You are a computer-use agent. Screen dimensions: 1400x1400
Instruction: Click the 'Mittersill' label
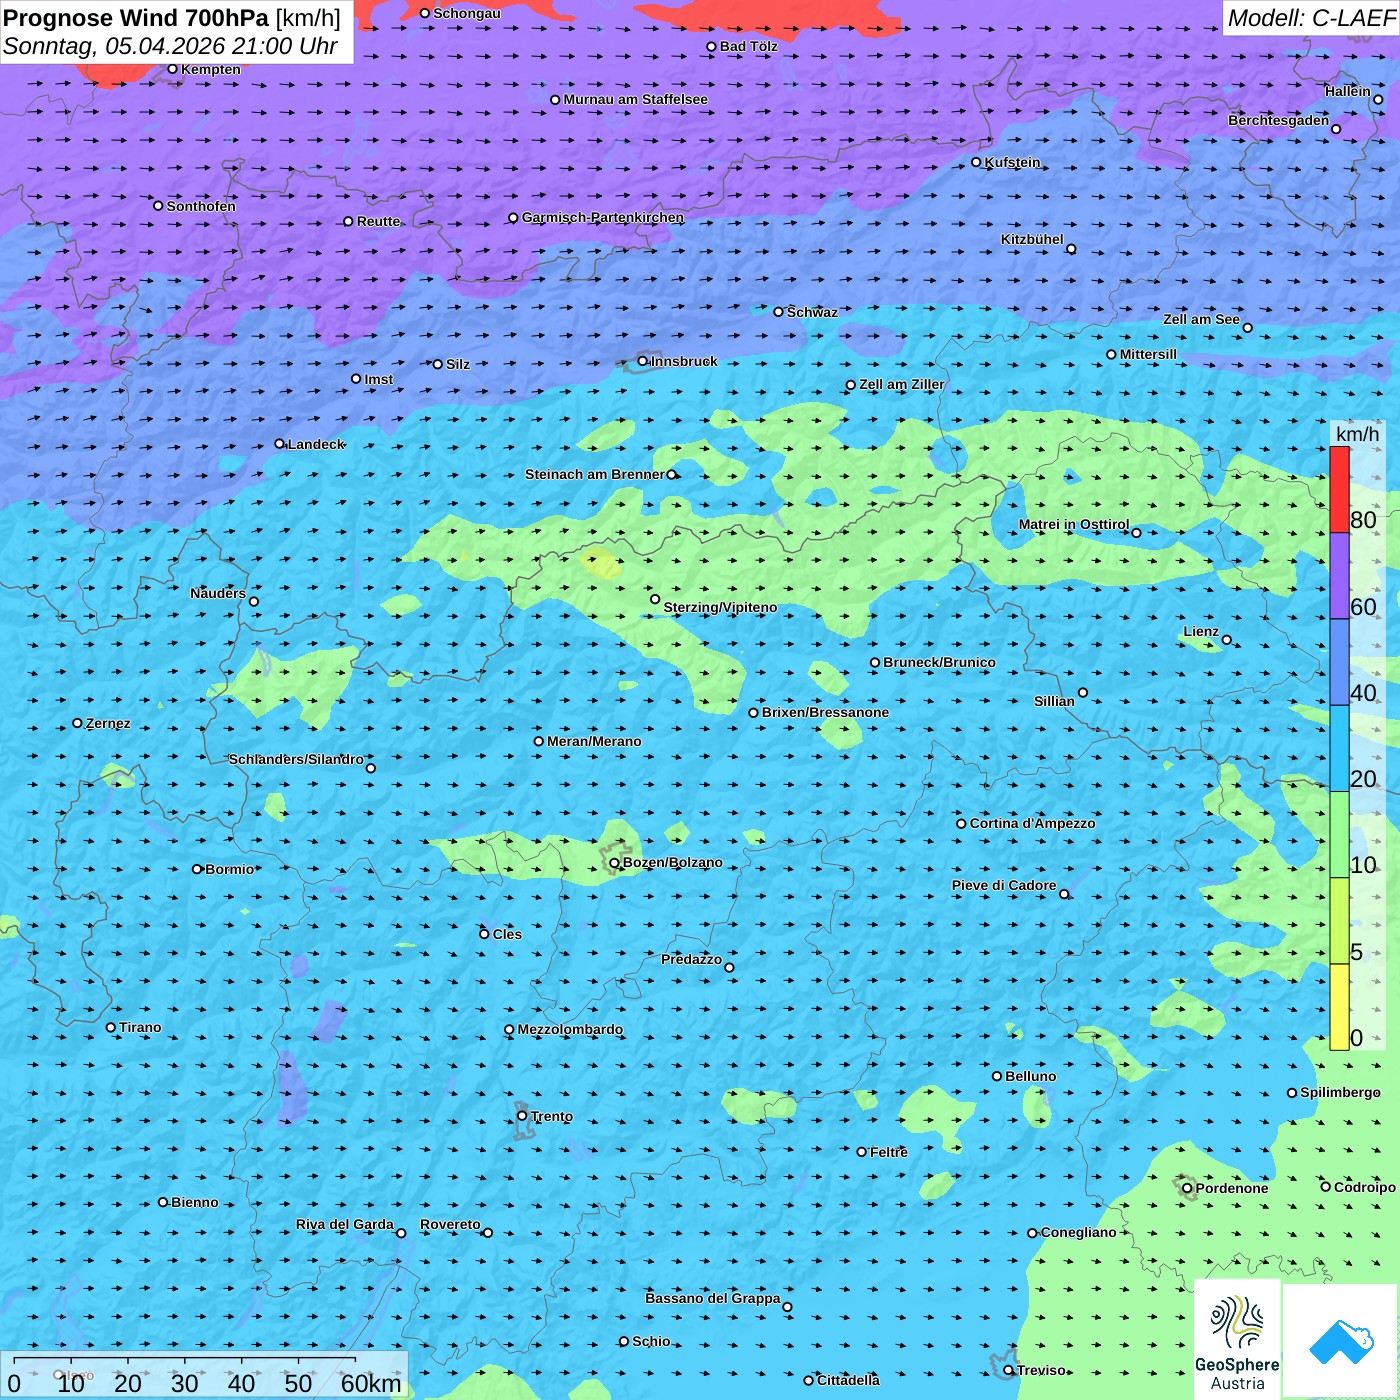coord(1148,354)
